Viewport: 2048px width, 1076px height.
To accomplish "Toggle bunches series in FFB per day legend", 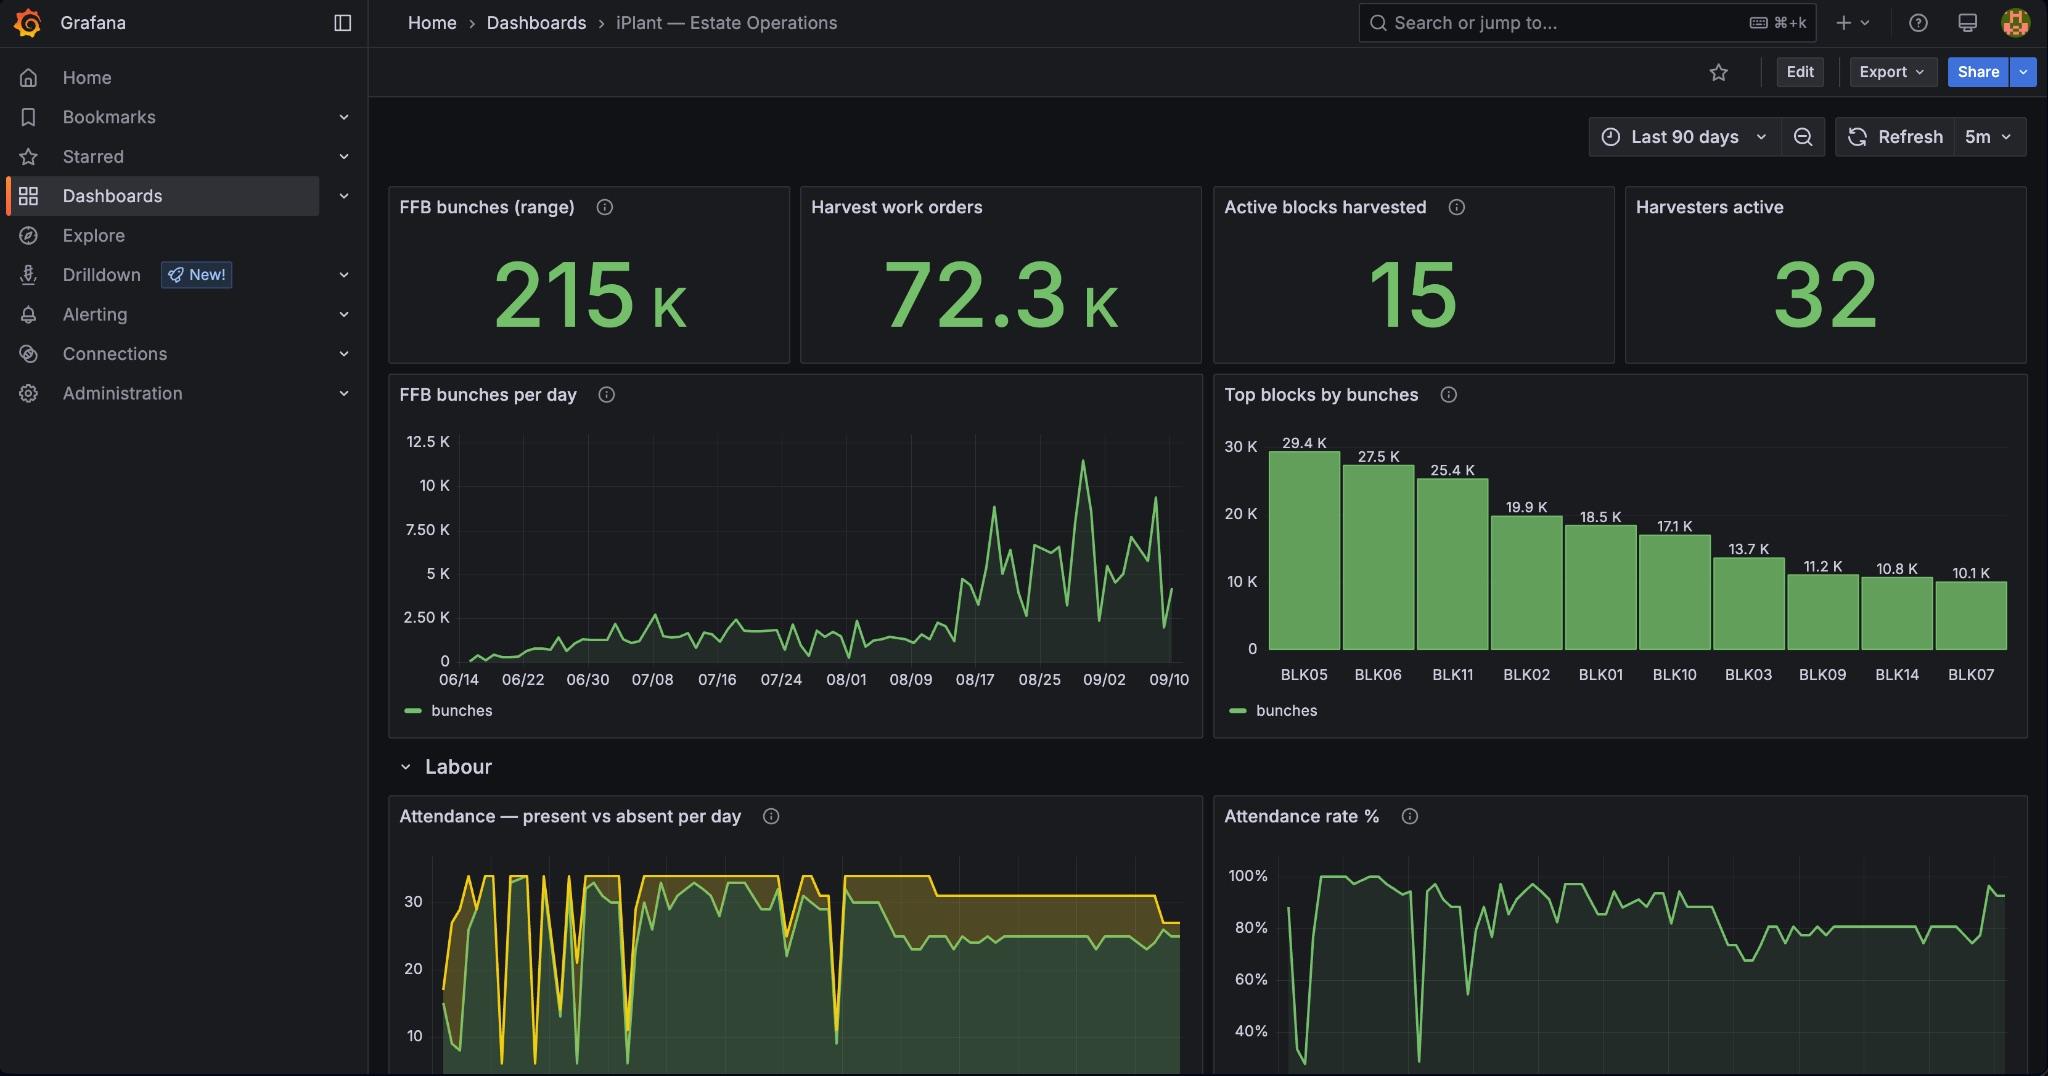I will point(448,711).
